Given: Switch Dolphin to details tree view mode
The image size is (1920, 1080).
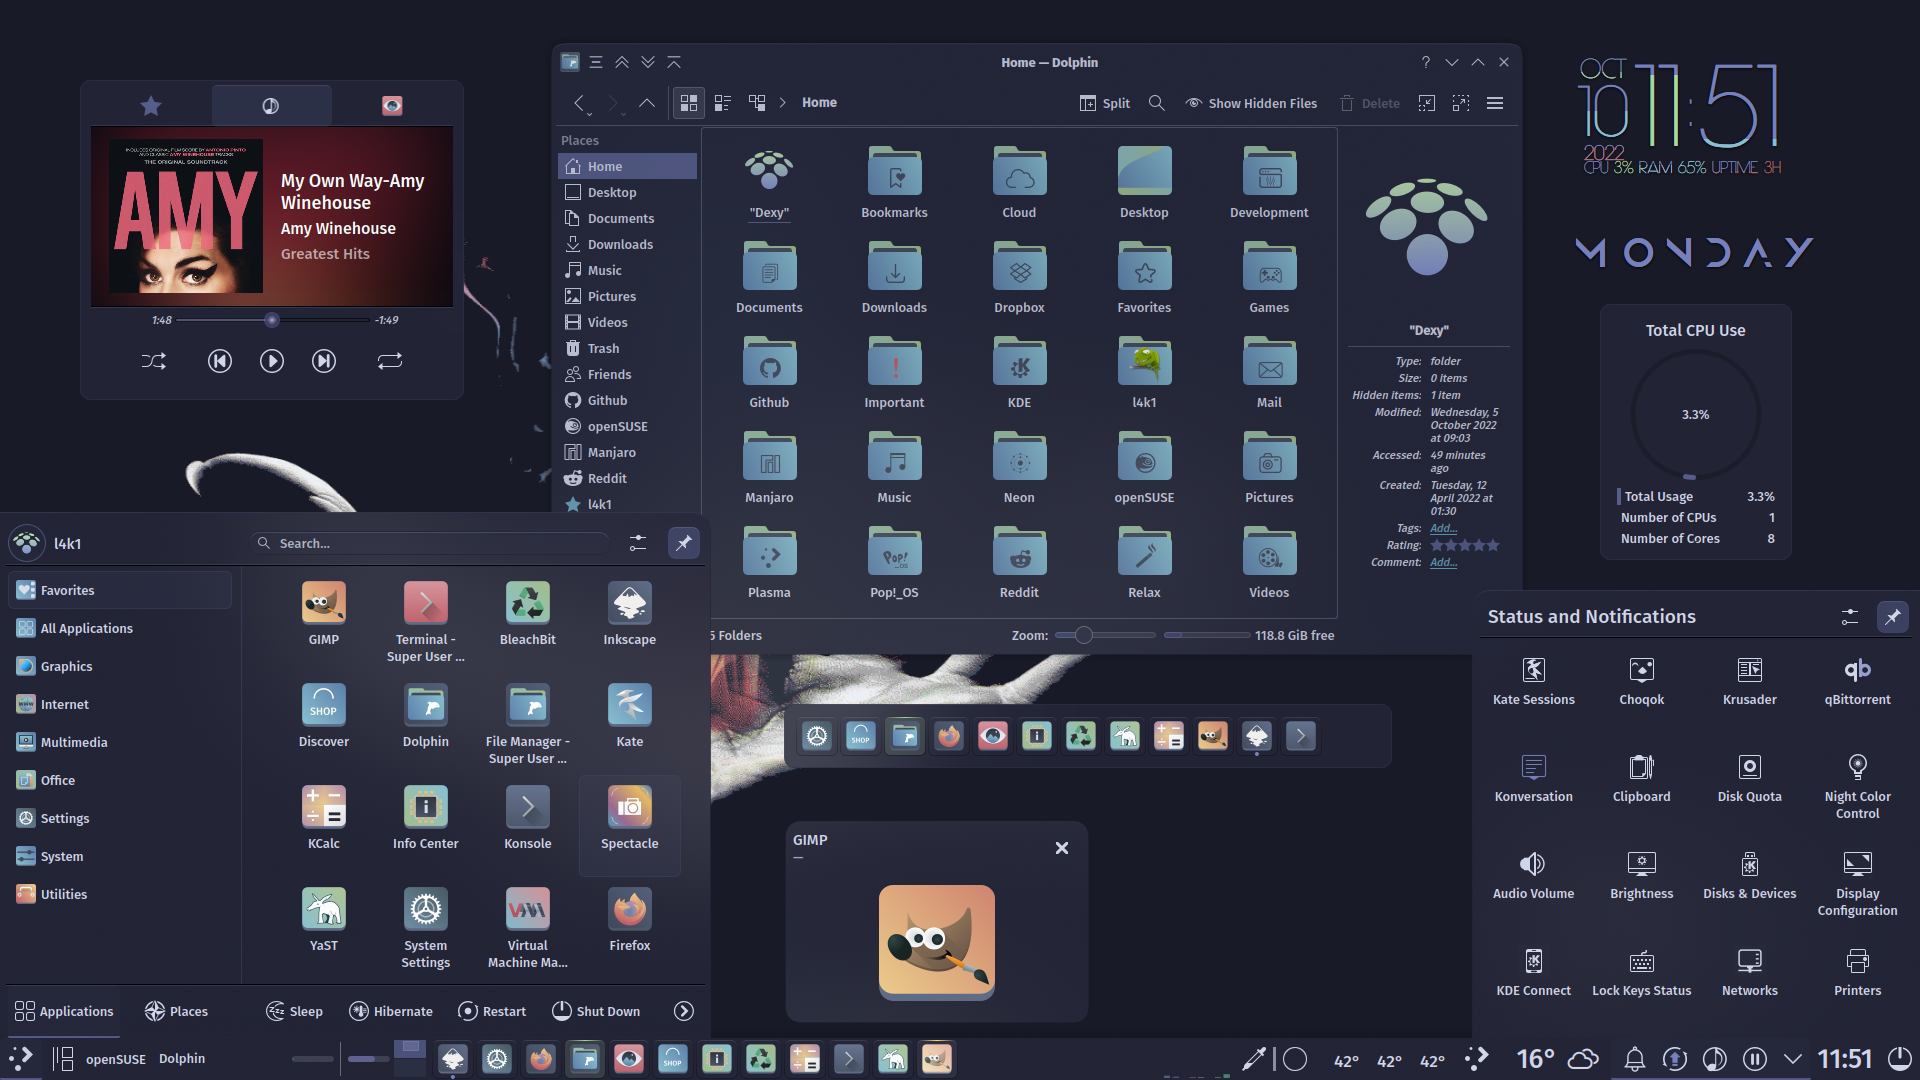Looking at the screenshot, I should 757,103.
